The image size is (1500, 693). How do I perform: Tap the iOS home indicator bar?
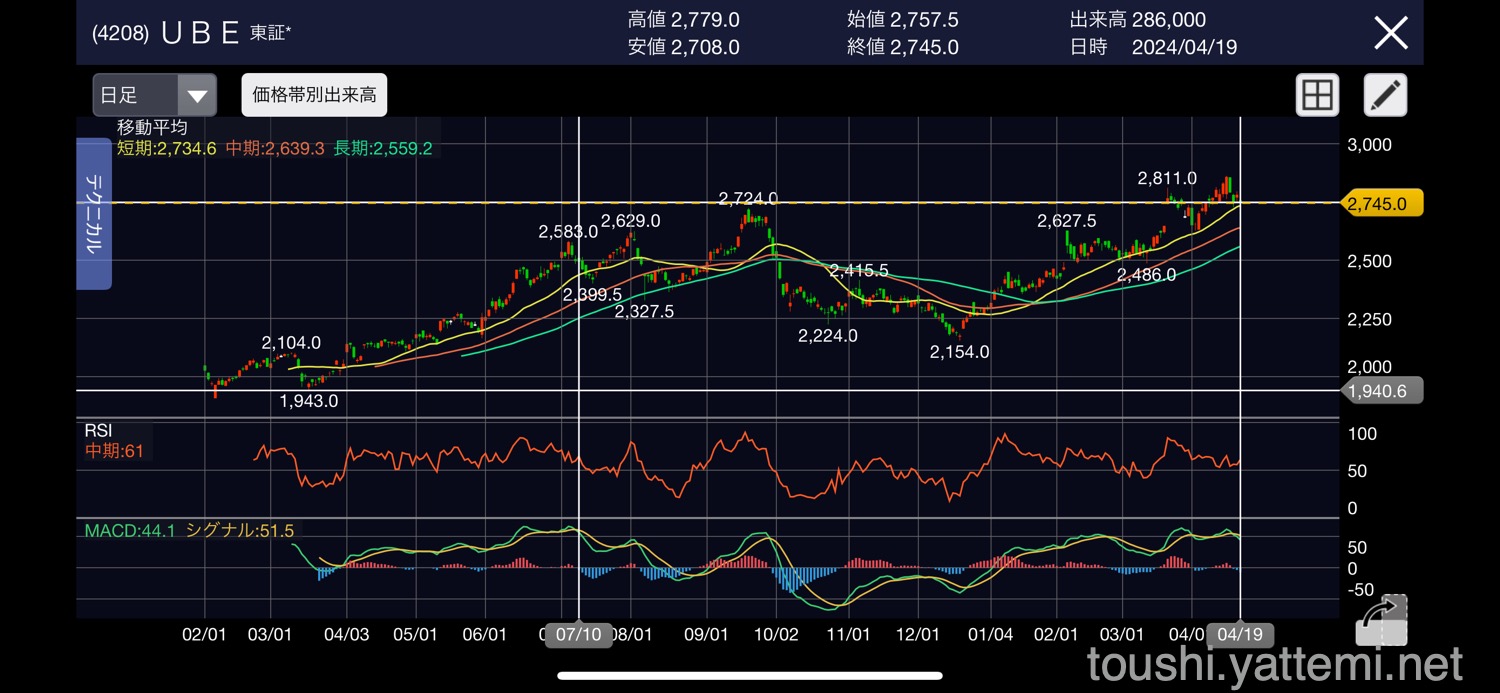(749, 676)
